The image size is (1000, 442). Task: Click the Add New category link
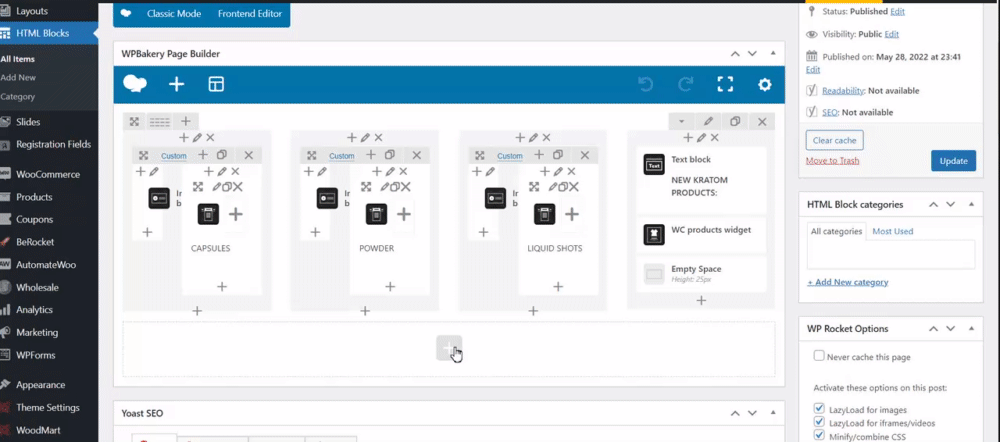tap(848, 282)
